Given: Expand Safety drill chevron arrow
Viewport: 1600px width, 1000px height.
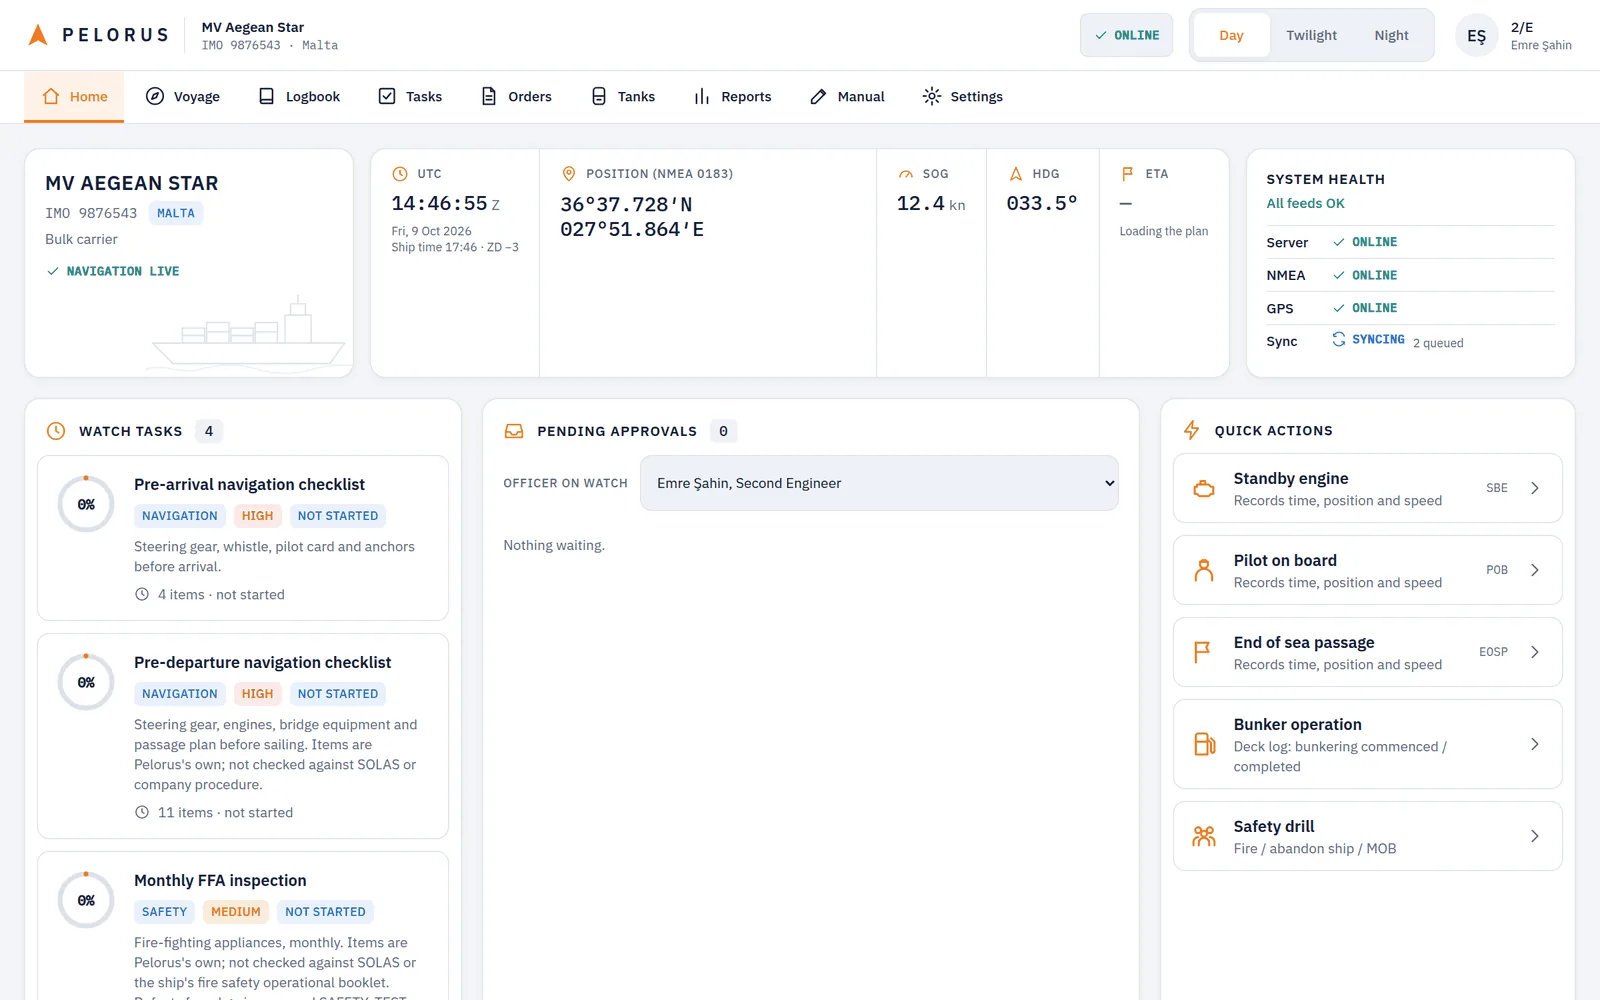Looking at the screenshot, I should click(x=1535, y=837).
